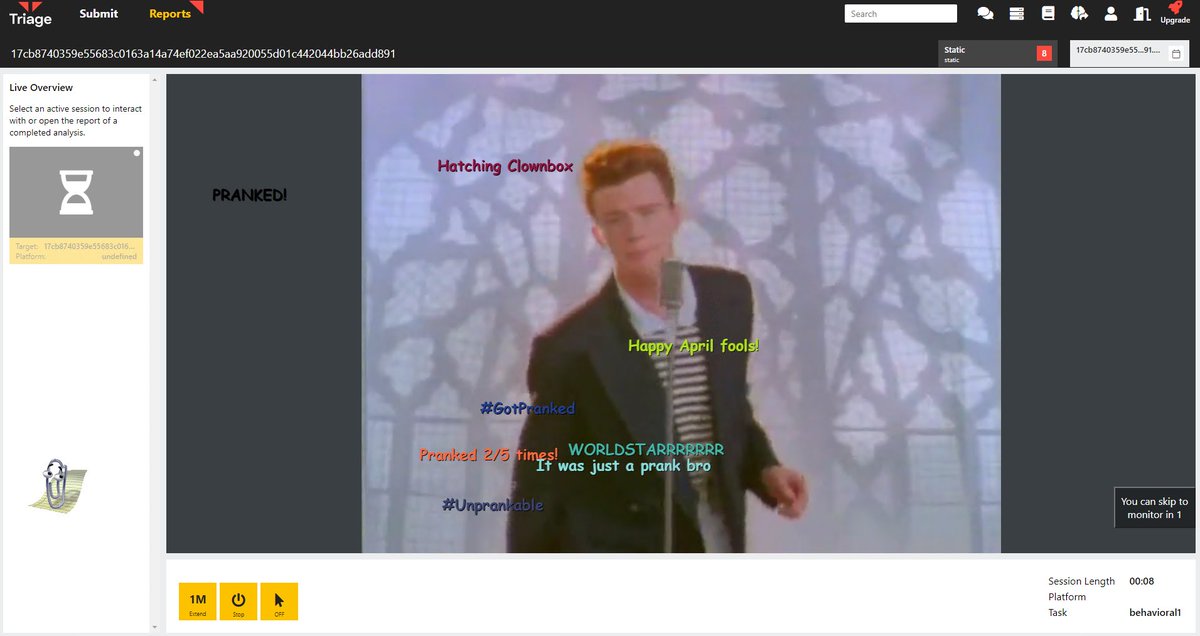Open the server stack icon
Image resolution: width=1200 pixels, height=636 pixels.
point(1016,14)
